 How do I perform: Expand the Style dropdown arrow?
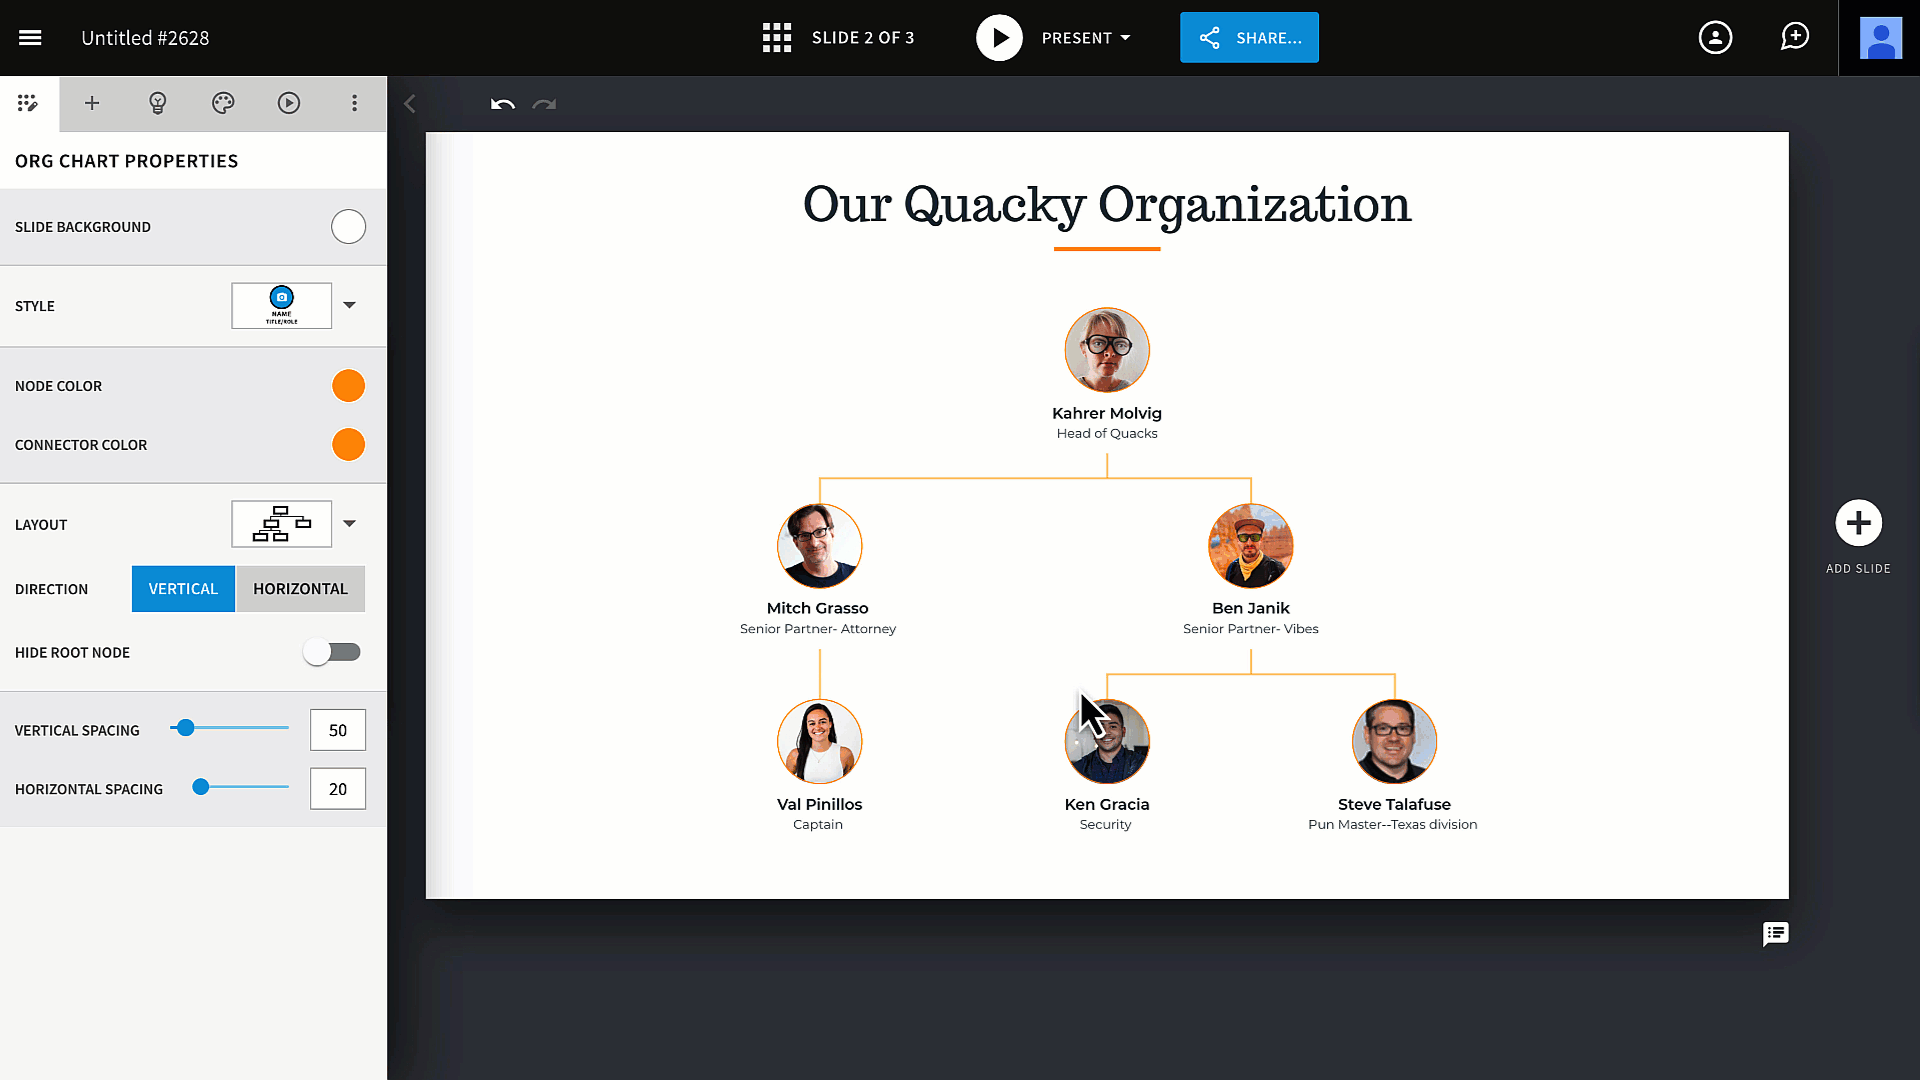pyautogui.click(x=349, y=305)
